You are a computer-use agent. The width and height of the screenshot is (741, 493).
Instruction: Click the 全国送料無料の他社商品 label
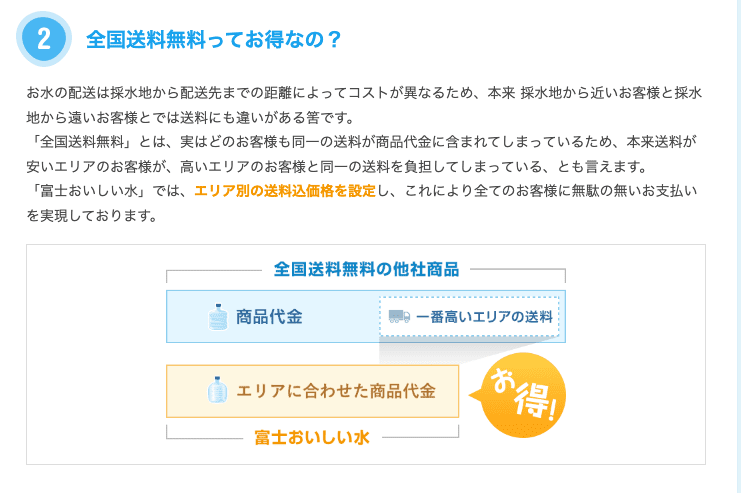pyautogui.click(x=366, y=269)
